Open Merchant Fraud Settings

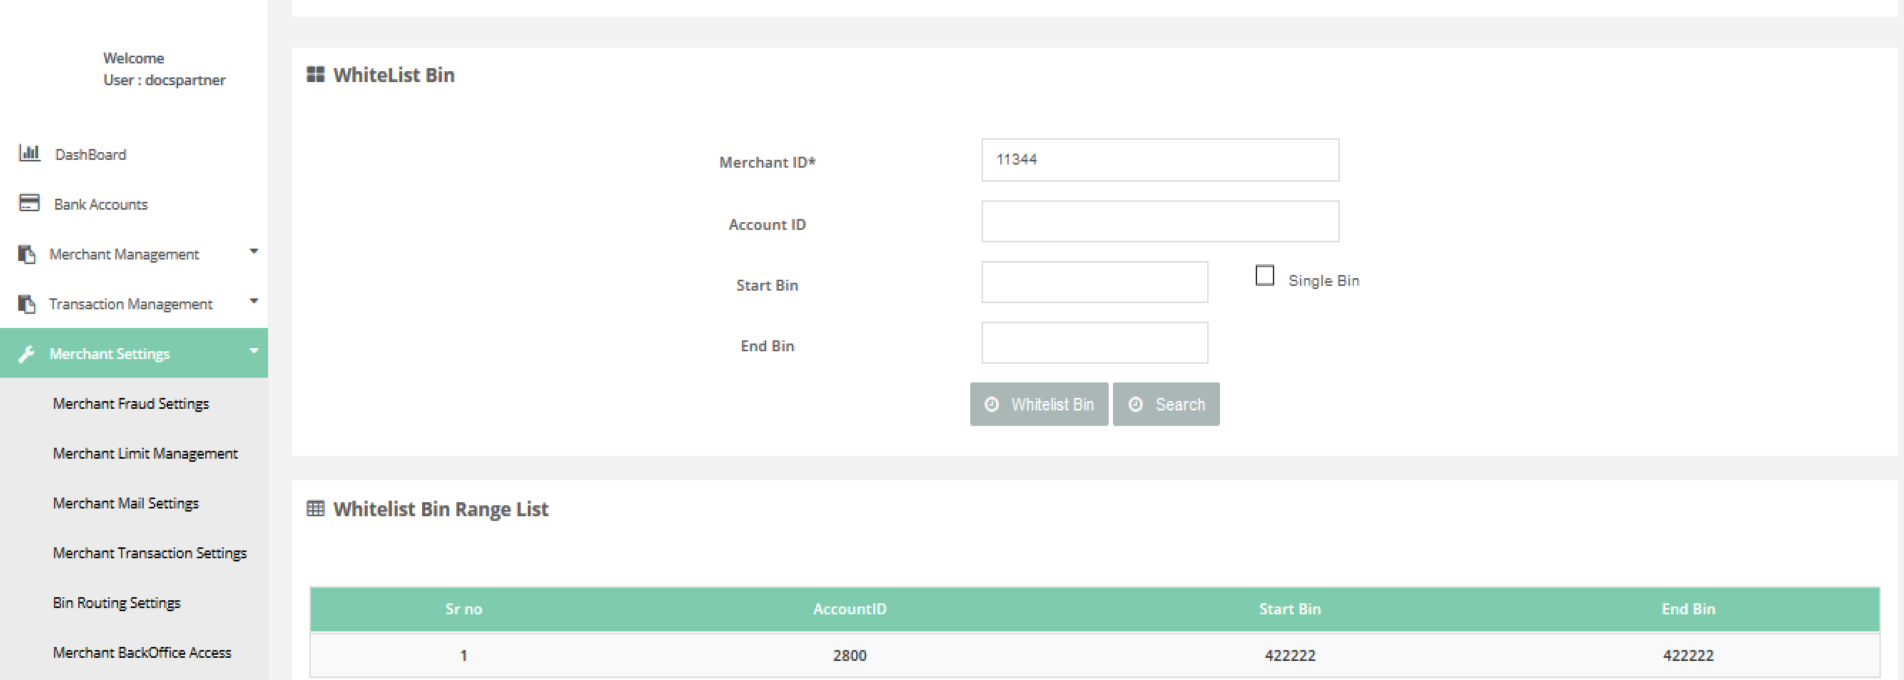pyautogui.click(x=131, y=404)
